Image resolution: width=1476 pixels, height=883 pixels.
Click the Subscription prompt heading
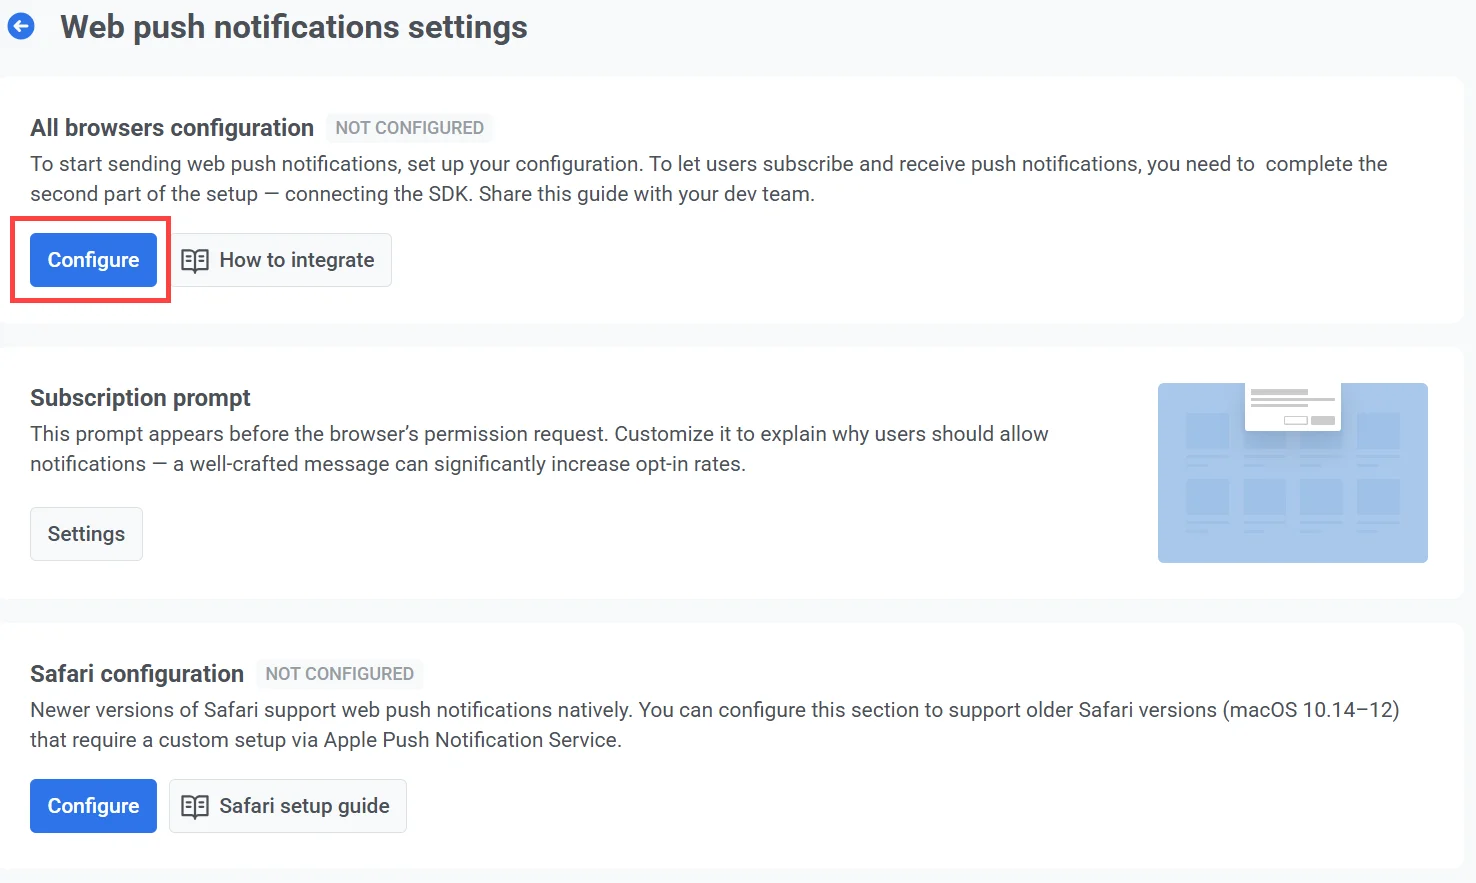pos(140,397)
